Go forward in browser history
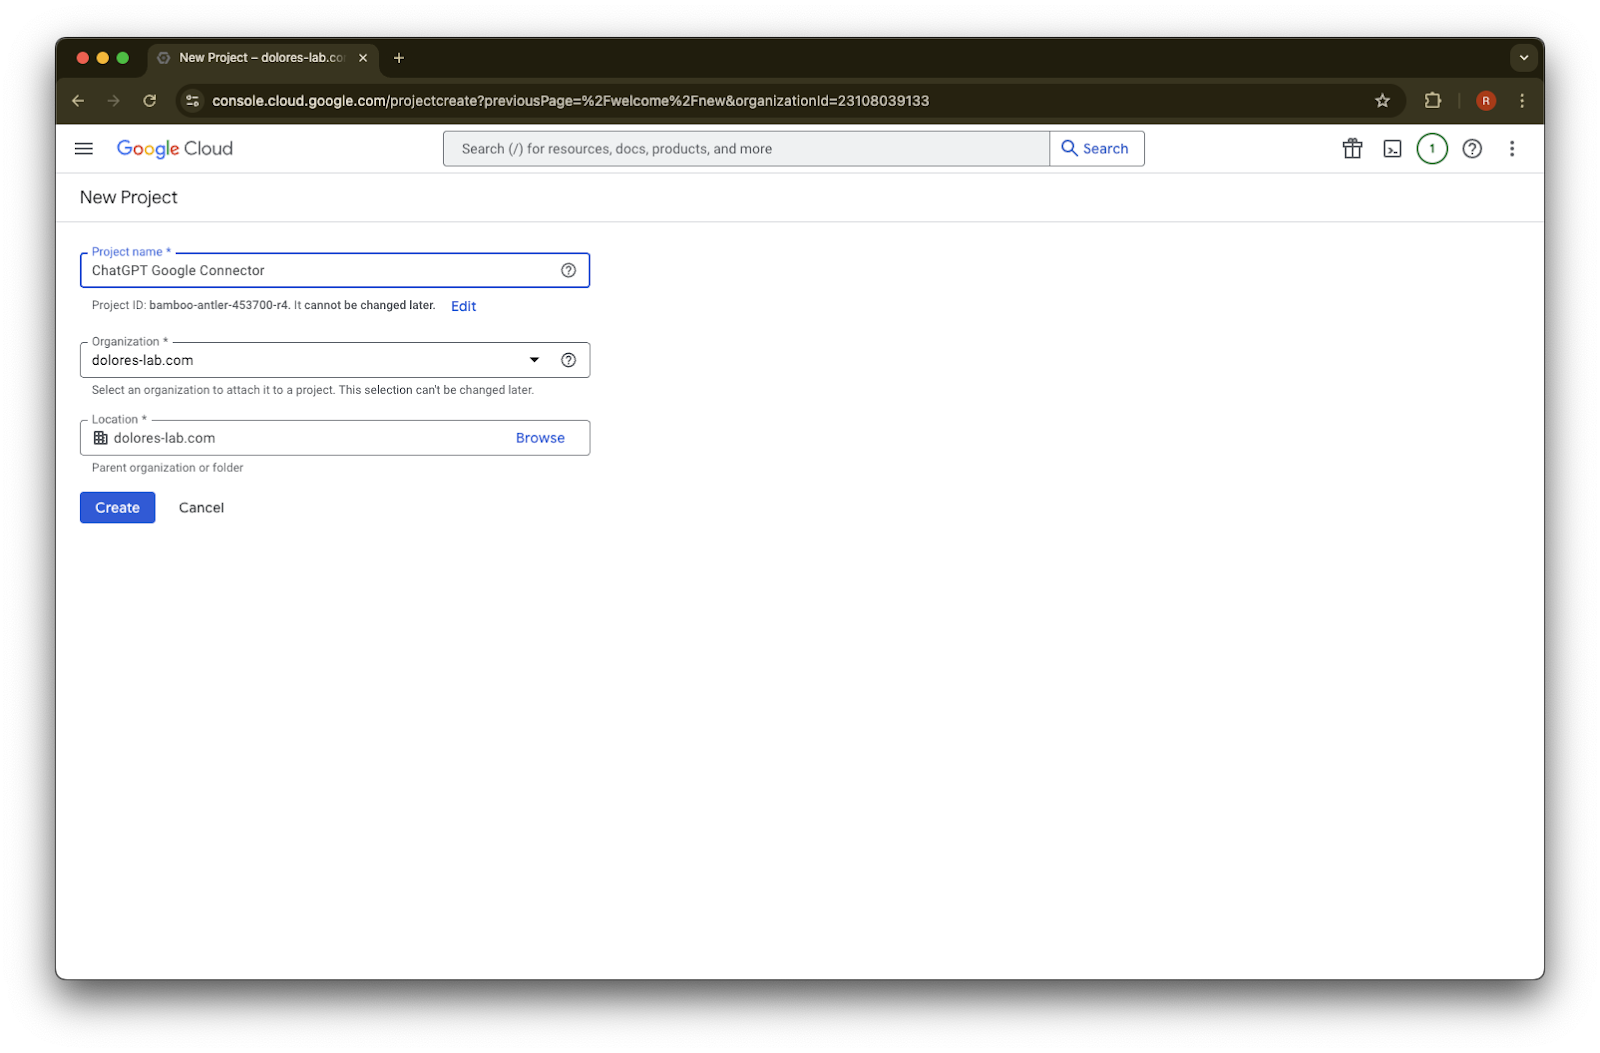Image resolution: width=1600 pixels, height=1053 pixels. (x=114, y=101)
